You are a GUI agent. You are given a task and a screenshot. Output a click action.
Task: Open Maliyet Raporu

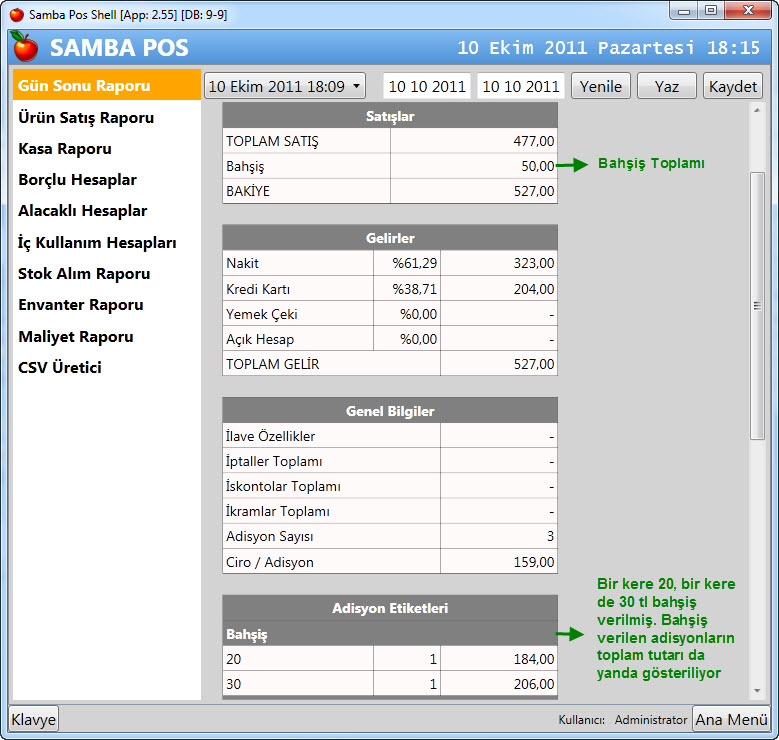[75, 336]
